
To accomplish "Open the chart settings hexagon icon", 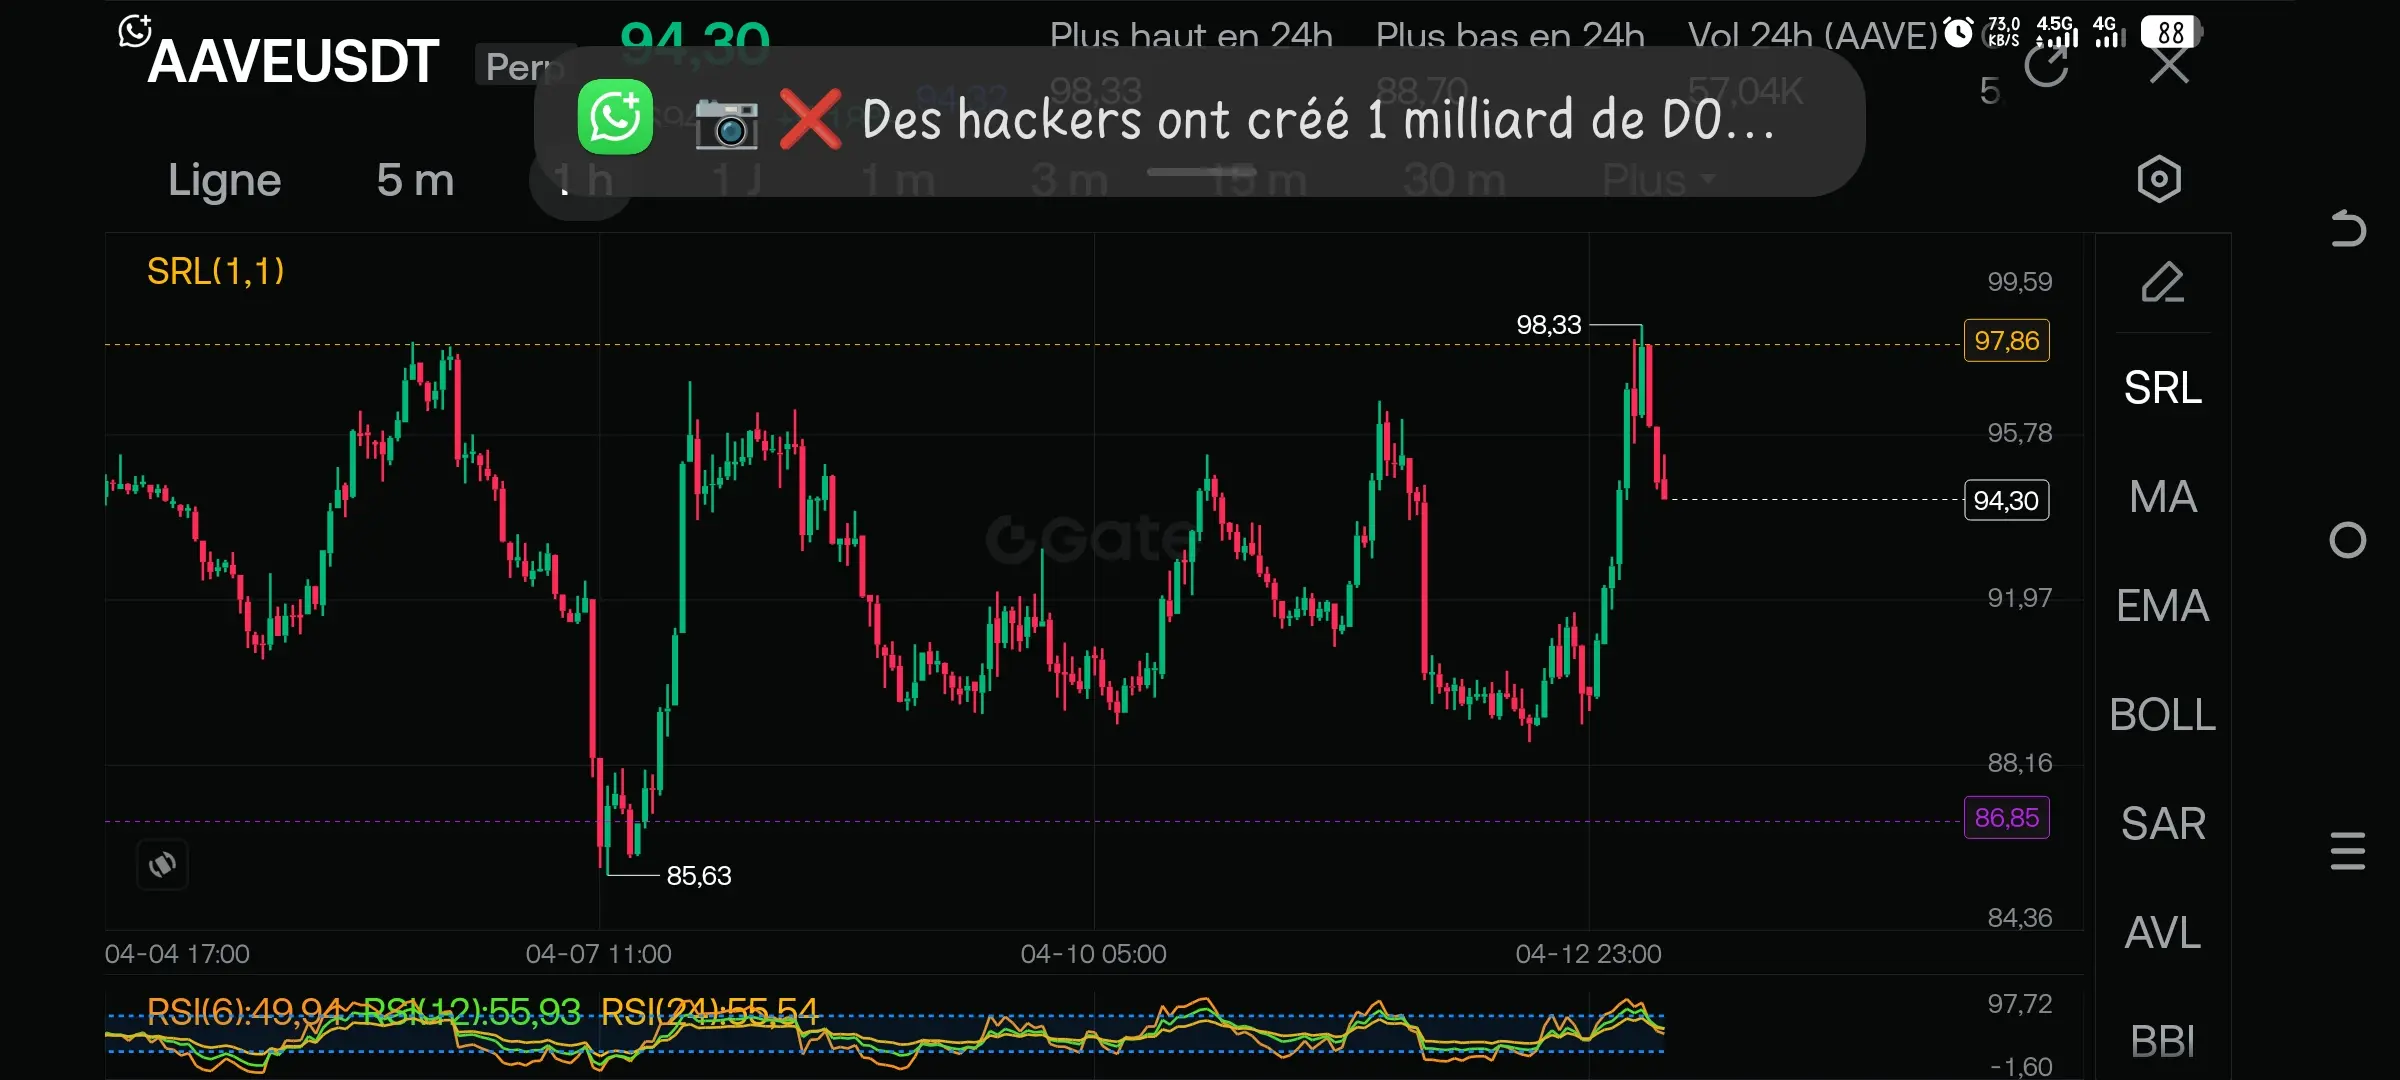I will 2159,180.
